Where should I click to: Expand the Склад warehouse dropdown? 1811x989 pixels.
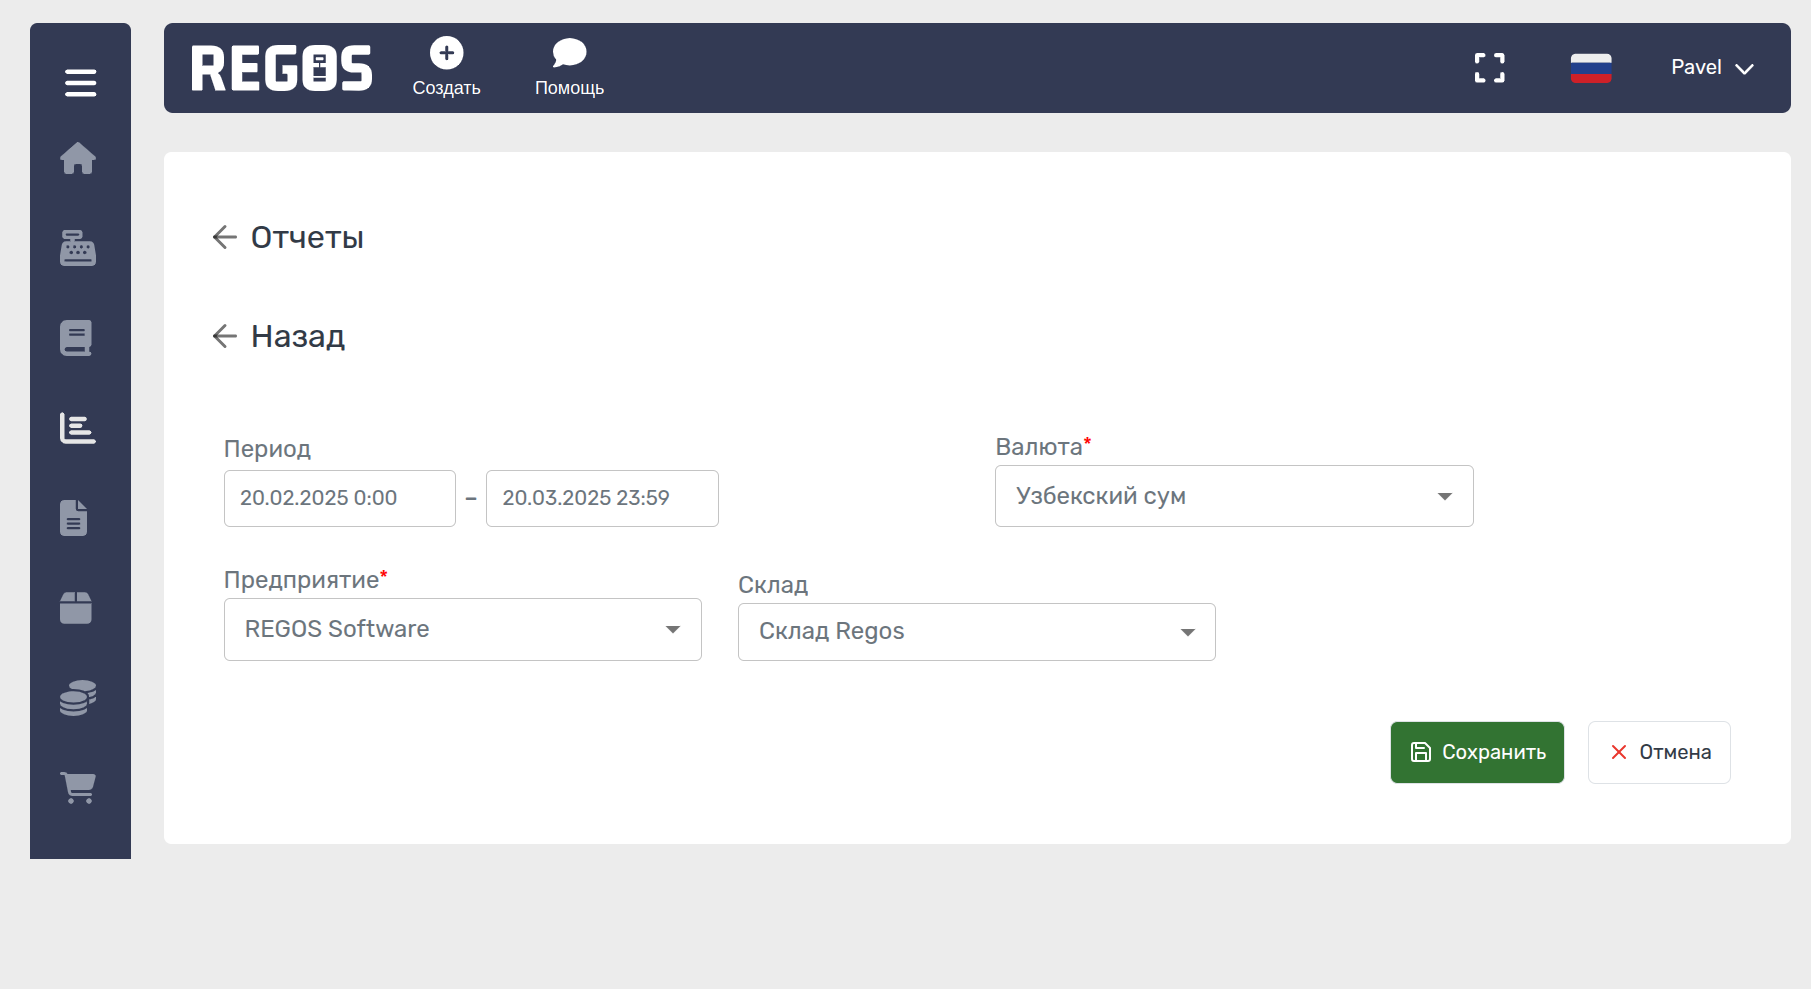tap(976, 632)
